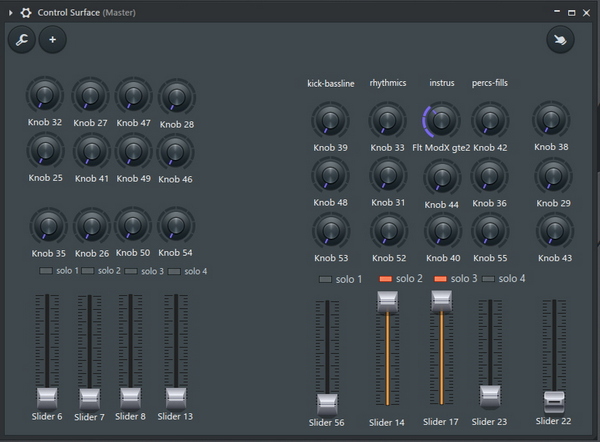The image size is (600, 442).
Task: Click the Knob 53 dial
Action: (331, 231)
